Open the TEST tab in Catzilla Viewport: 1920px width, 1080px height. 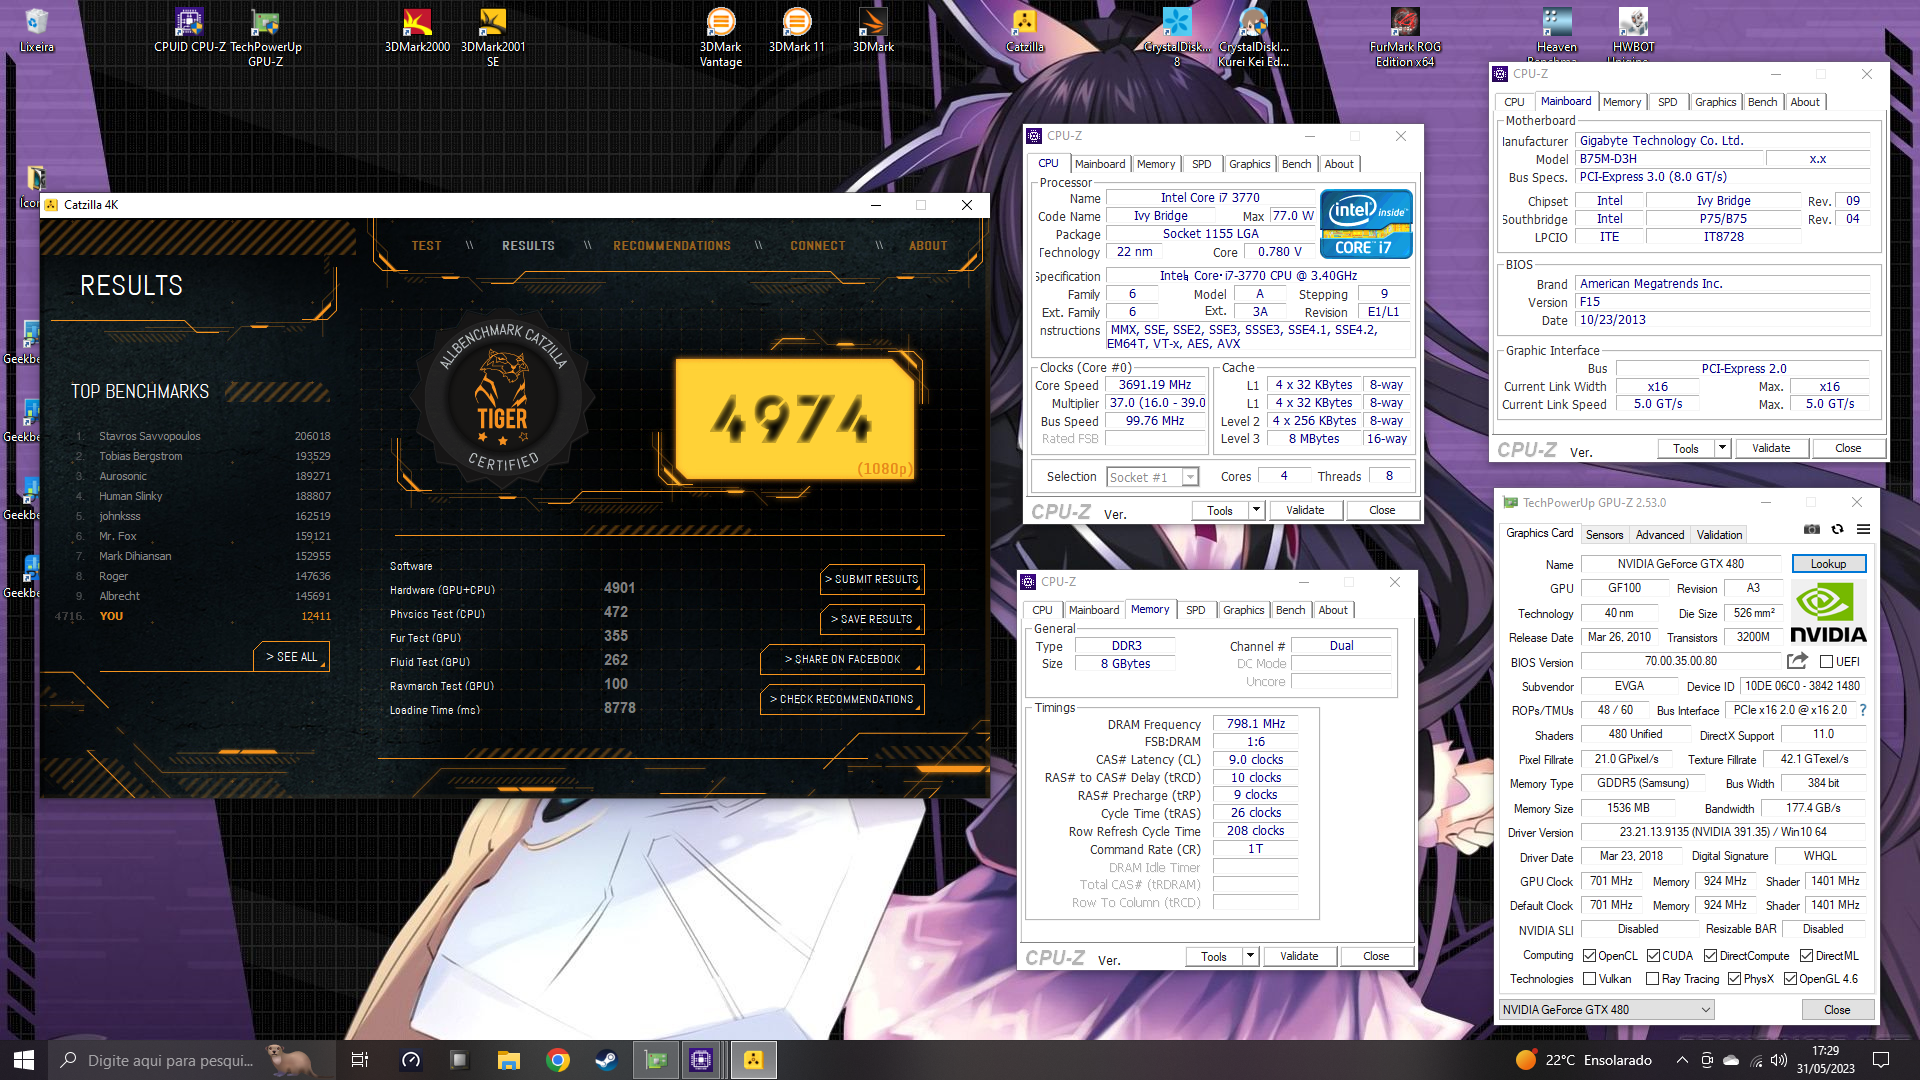[x=426, y=246]
